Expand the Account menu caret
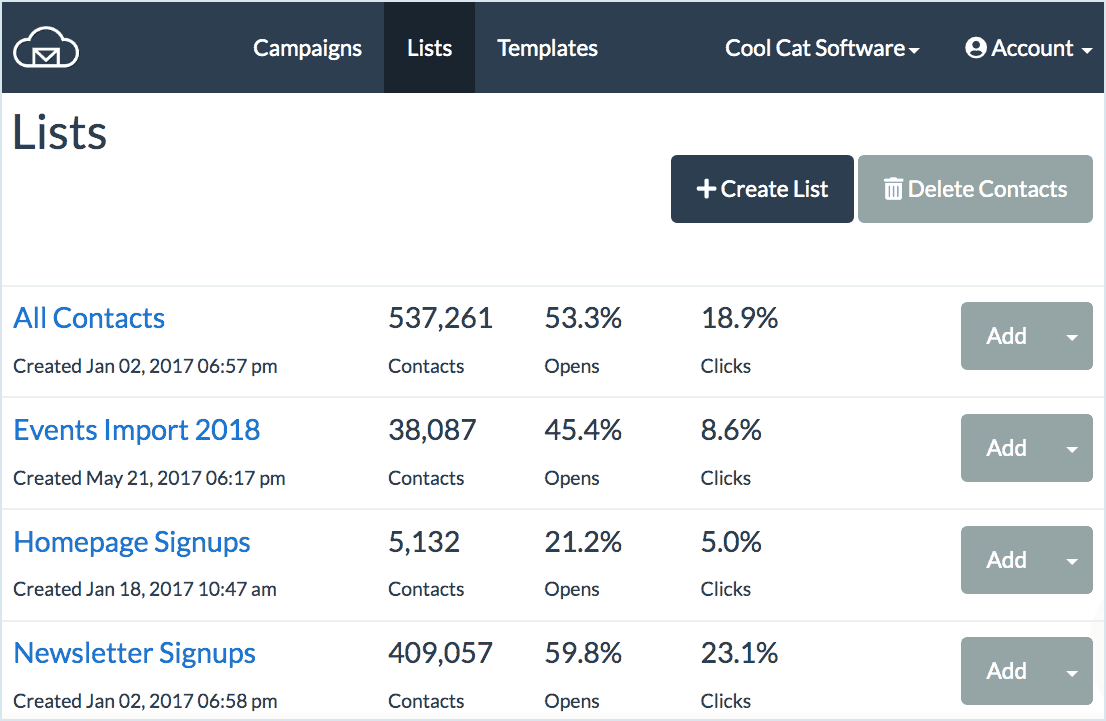Viewport: 1106px width, 721px height. pyautogui.click(x=1087, y=50)
